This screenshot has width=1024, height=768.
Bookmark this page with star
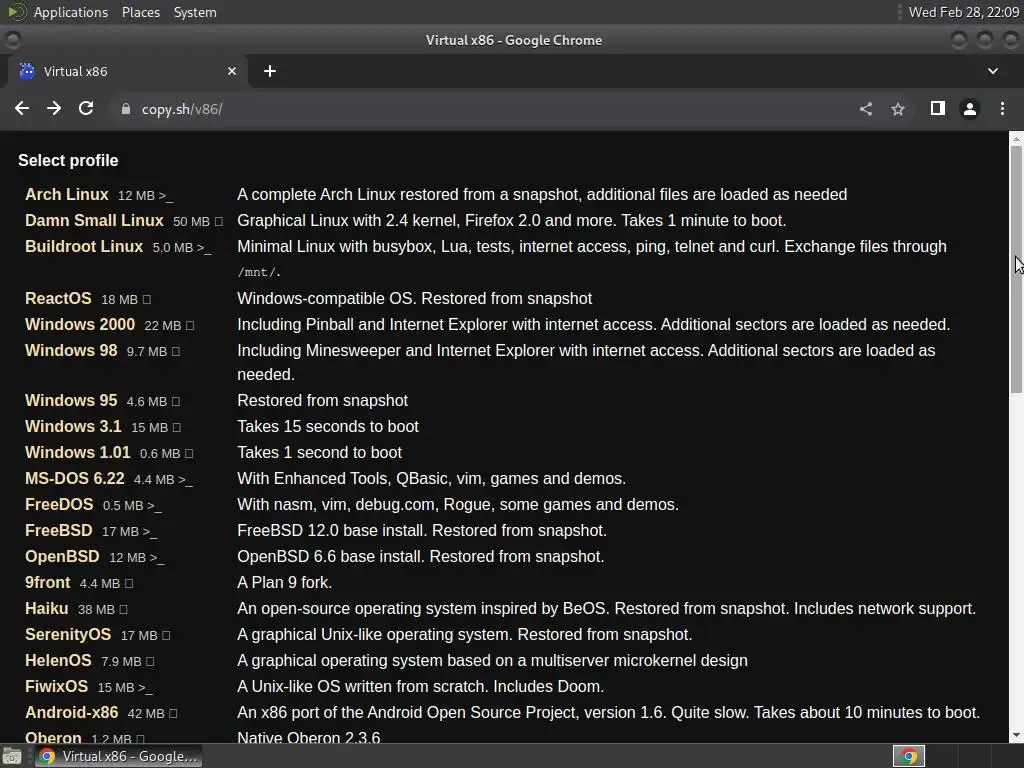tap(898, 109)
